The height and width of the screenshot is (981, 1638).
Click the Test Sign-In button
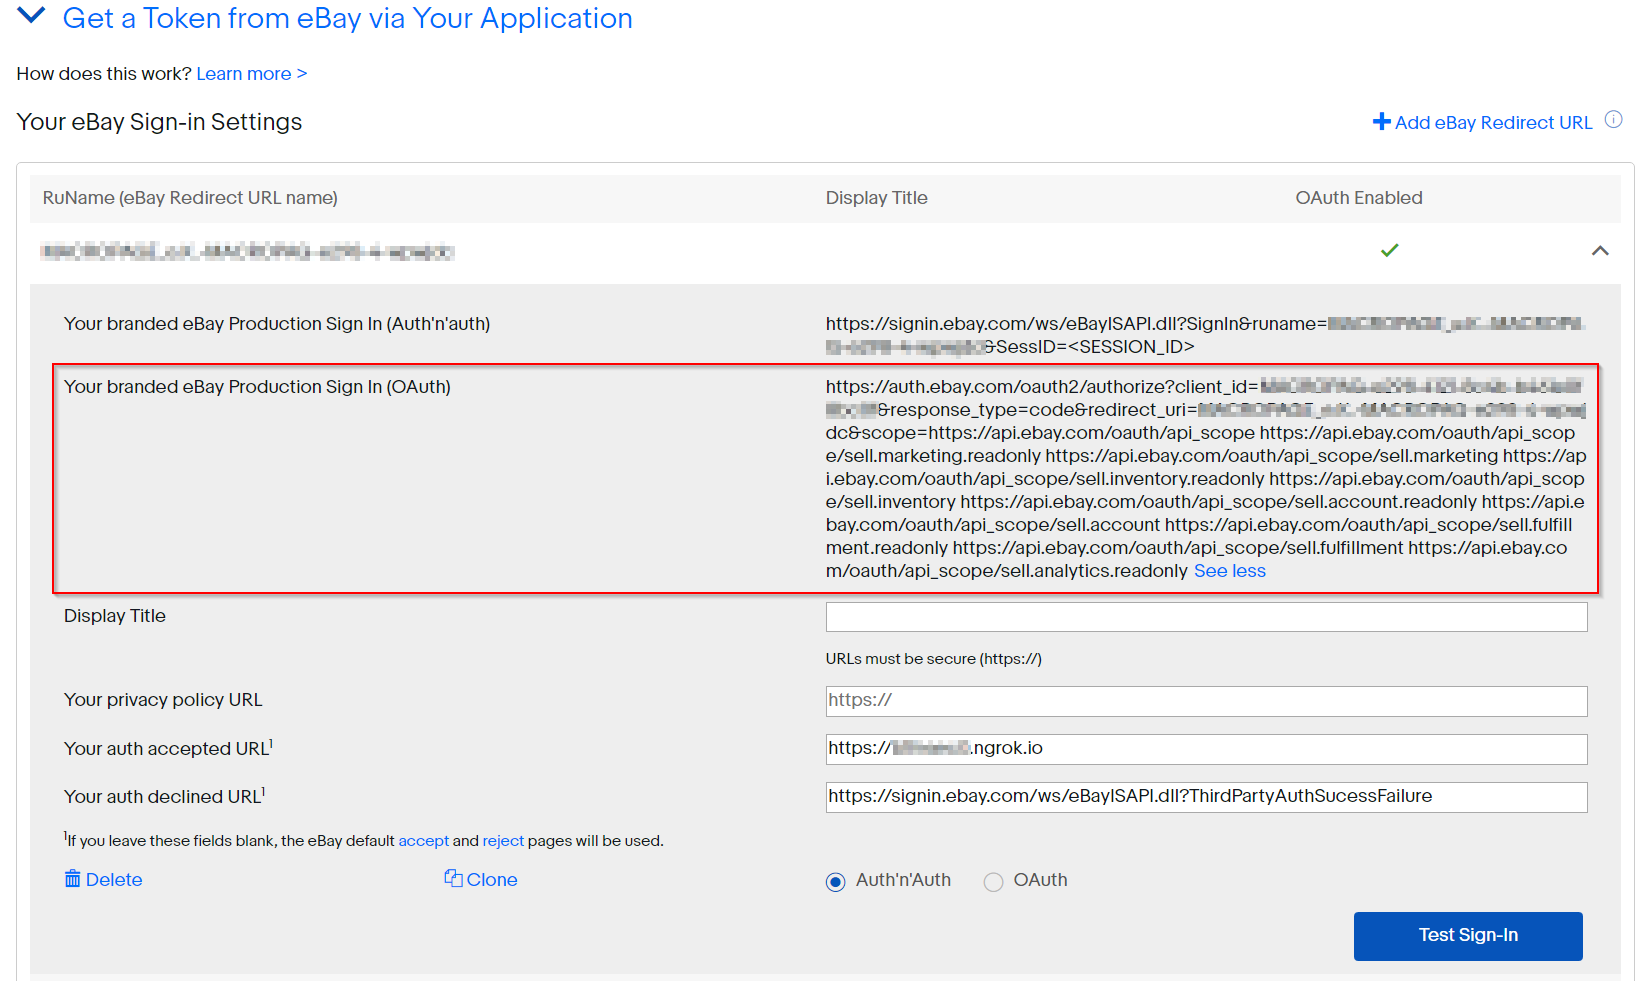[1468, 936]
